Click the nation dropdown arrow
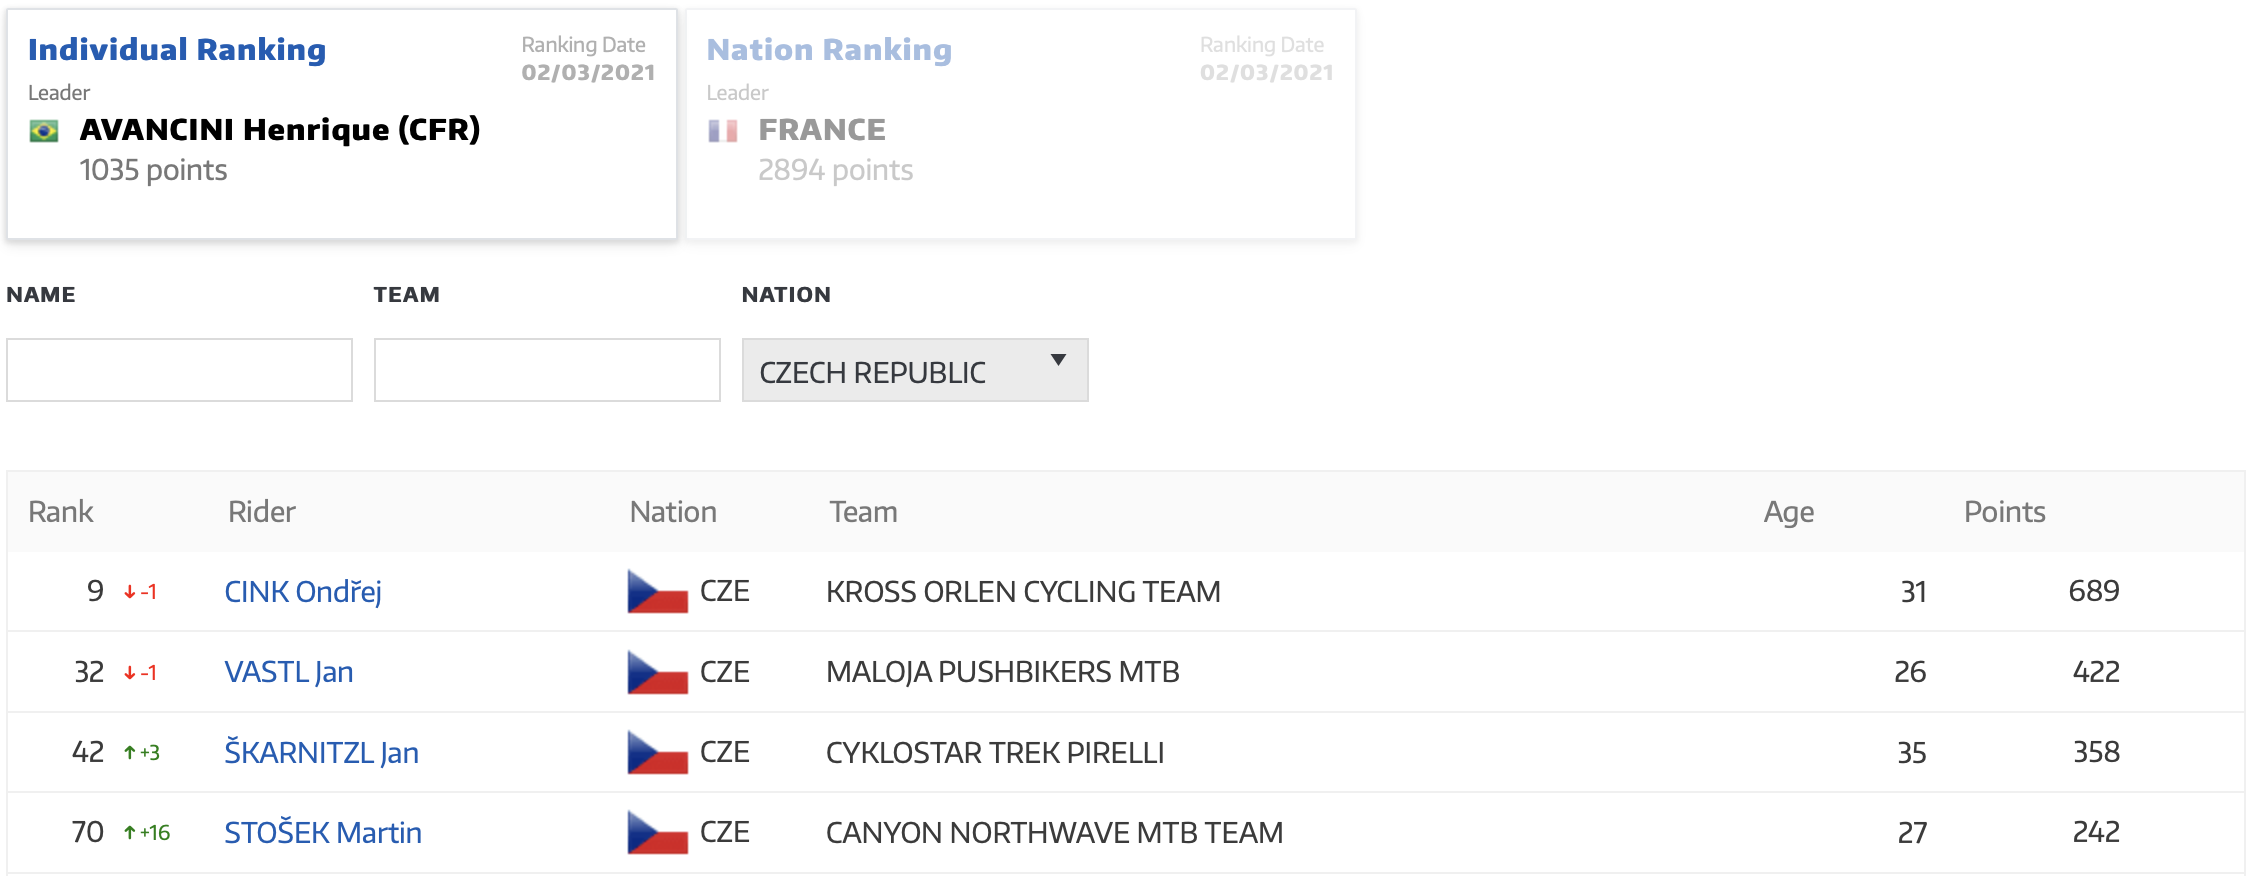This screenshot has width=2250, height=876. coord(1058,360)
